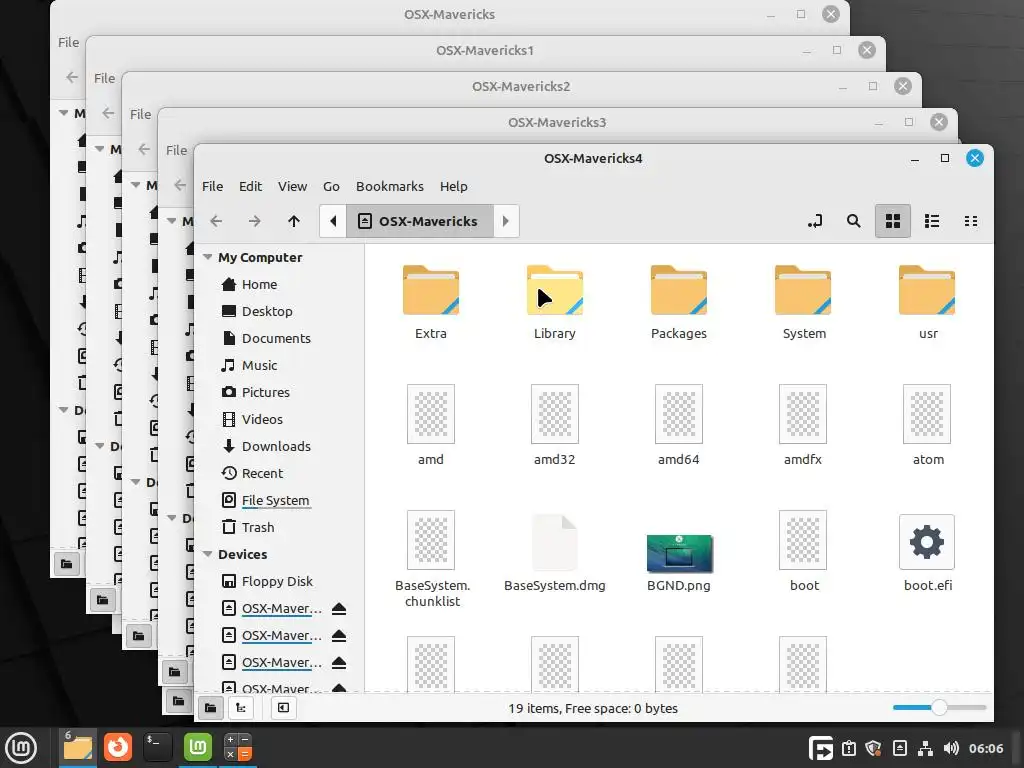This screenshot has height=768, width=1024.
Task: Open Trash in the sidebar
Action: (x=257, y=528)
